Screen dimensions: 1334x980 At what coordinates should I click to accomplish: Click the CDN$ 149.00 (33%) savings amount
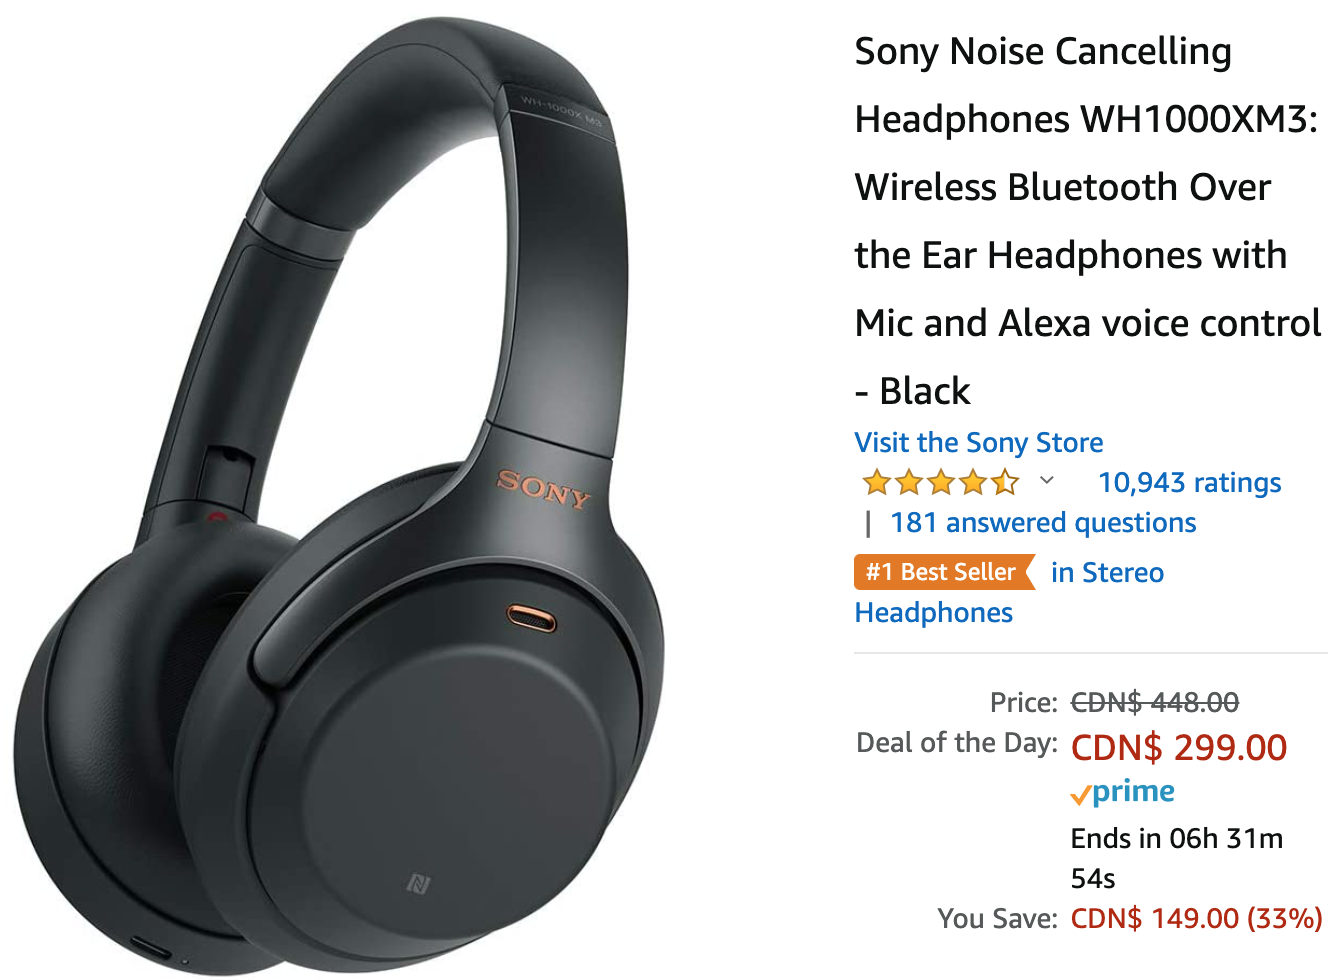click(1196, 918)
